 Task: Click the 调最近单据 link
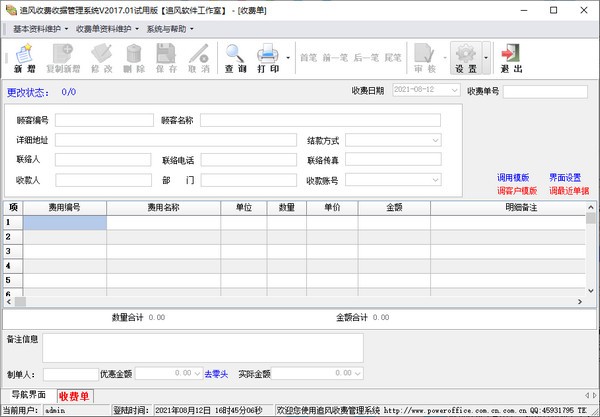point(569,191)
